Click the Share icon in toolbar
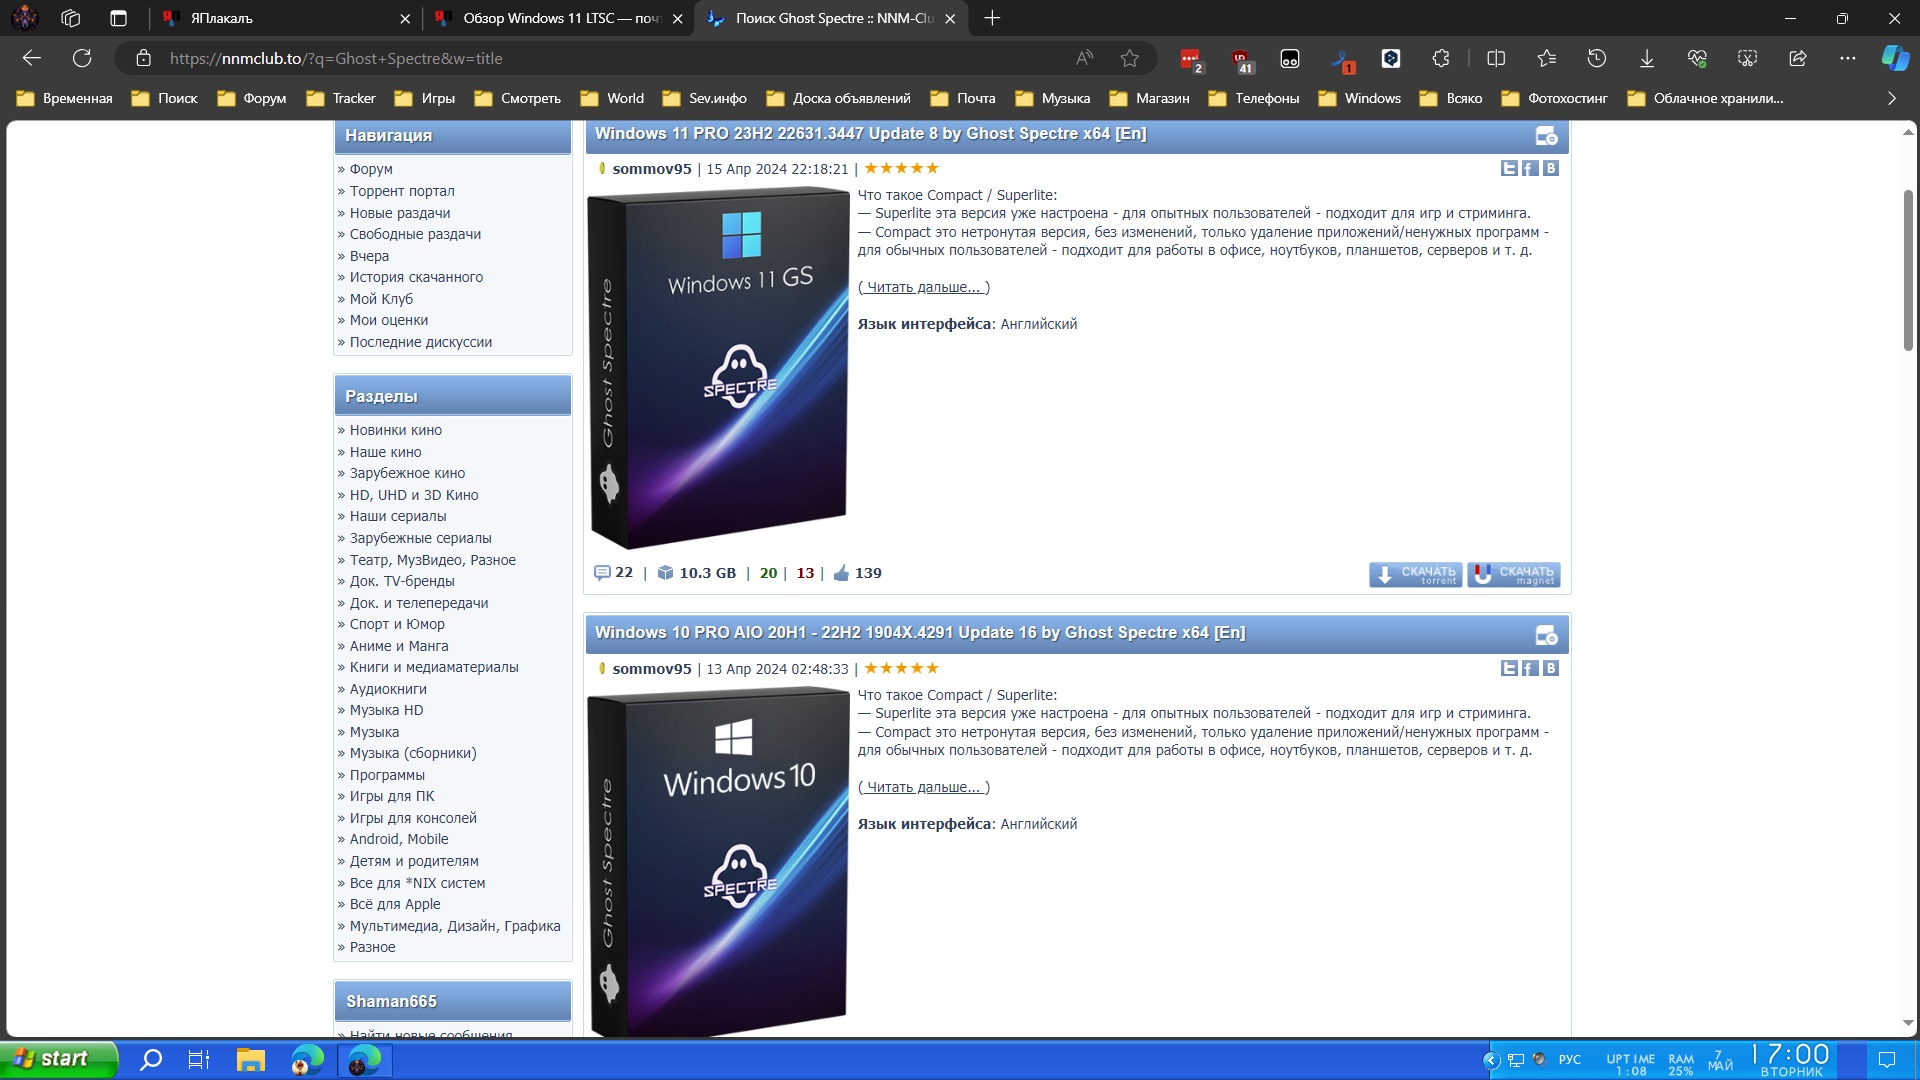This screenshot has width=1920, height=1080. click(x=1798, y=58)
